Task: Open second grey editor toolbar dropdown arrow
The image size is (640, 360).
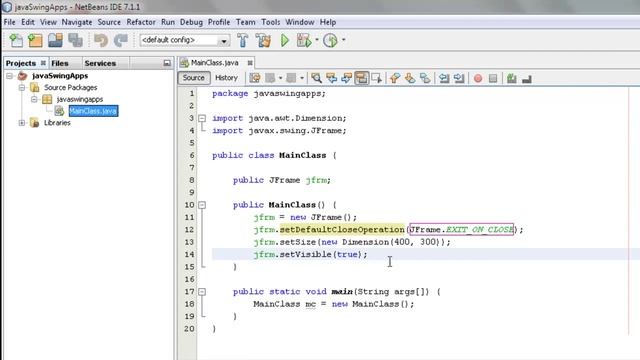Action: click(302, 78)
